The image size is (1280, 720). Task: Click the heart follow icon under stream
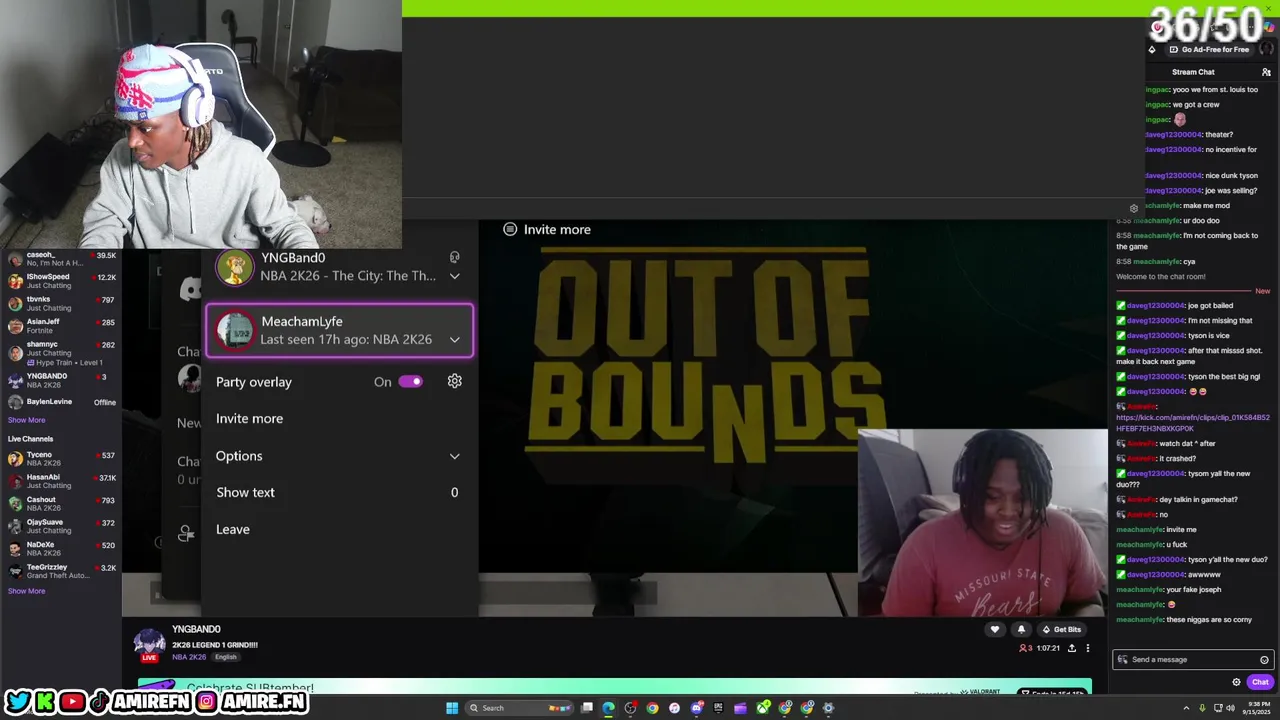[994, 629]
